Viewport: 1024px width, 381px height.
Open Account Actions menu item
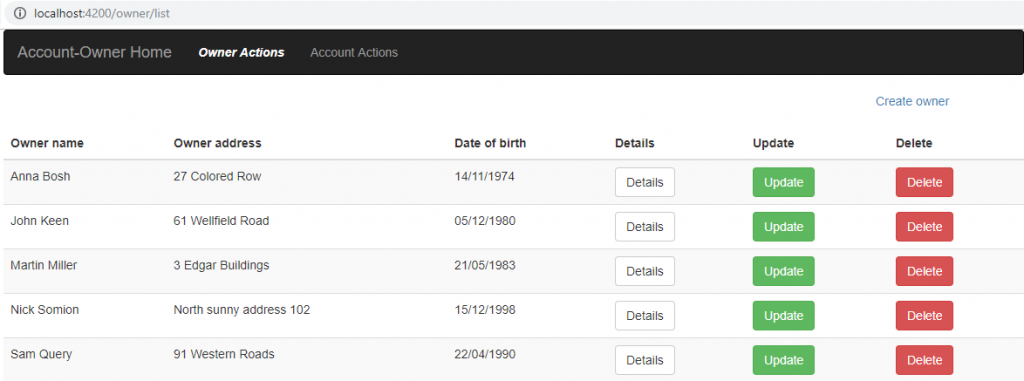[x=354, y=52]
